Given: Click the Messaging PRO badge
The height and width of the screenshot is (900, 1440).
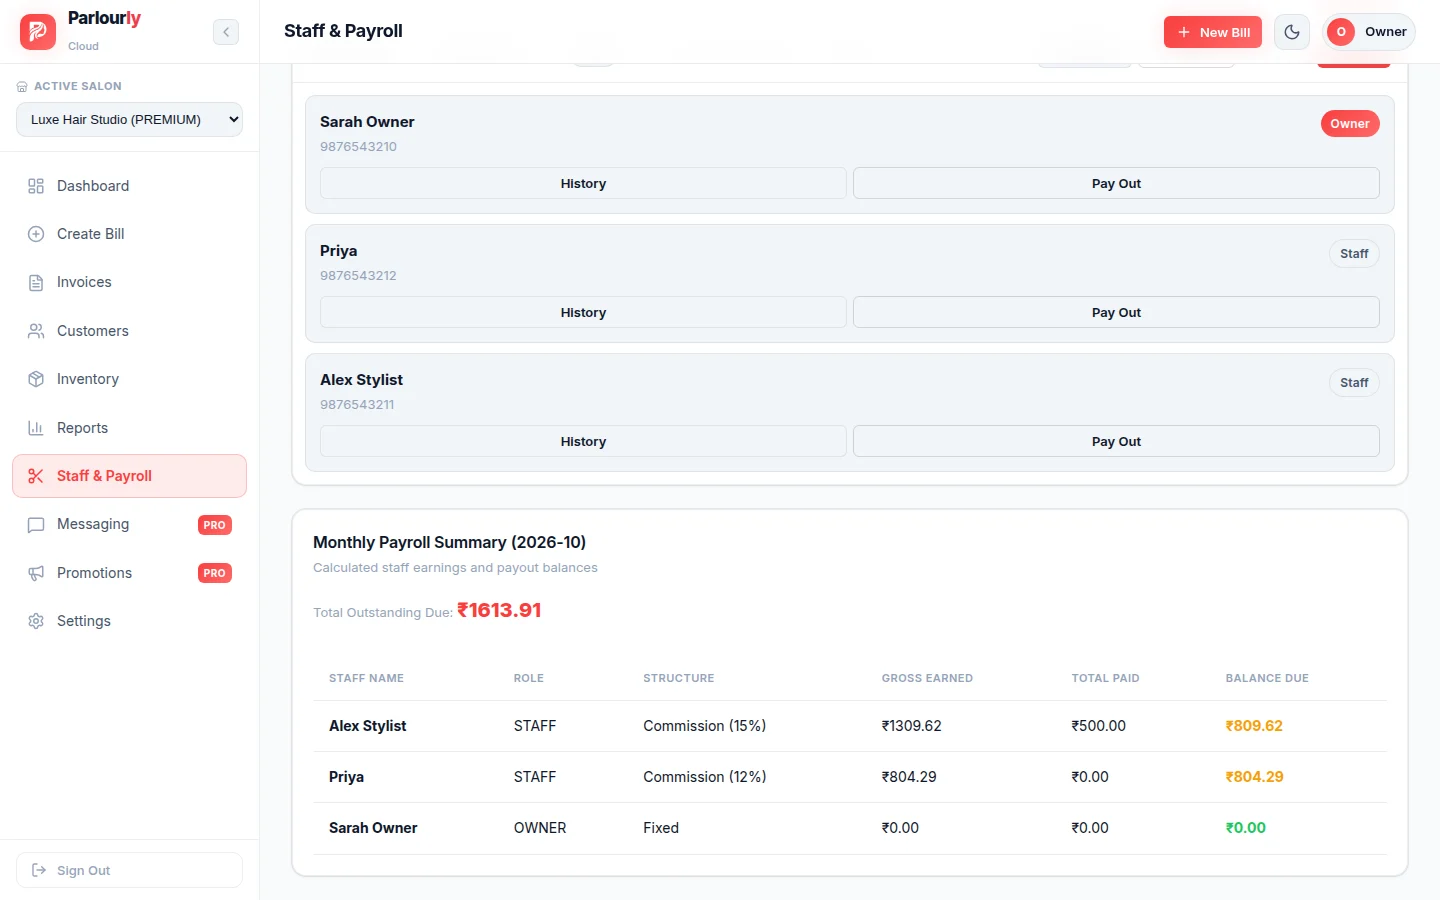Looking at the screenshot, I should pyautogui.click(x=215, y=525).
